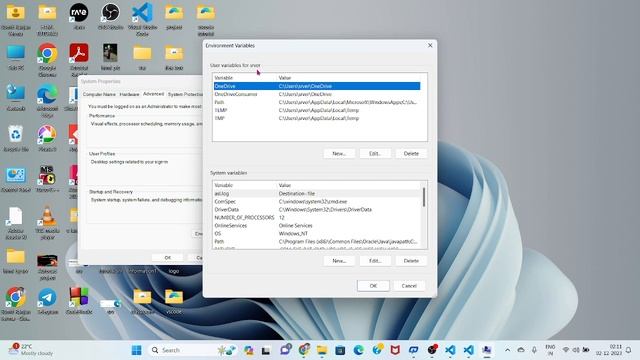This screenshot has width=640, height=360.
Task: Select the OneDrive user variable row
Action: point(317,86)
